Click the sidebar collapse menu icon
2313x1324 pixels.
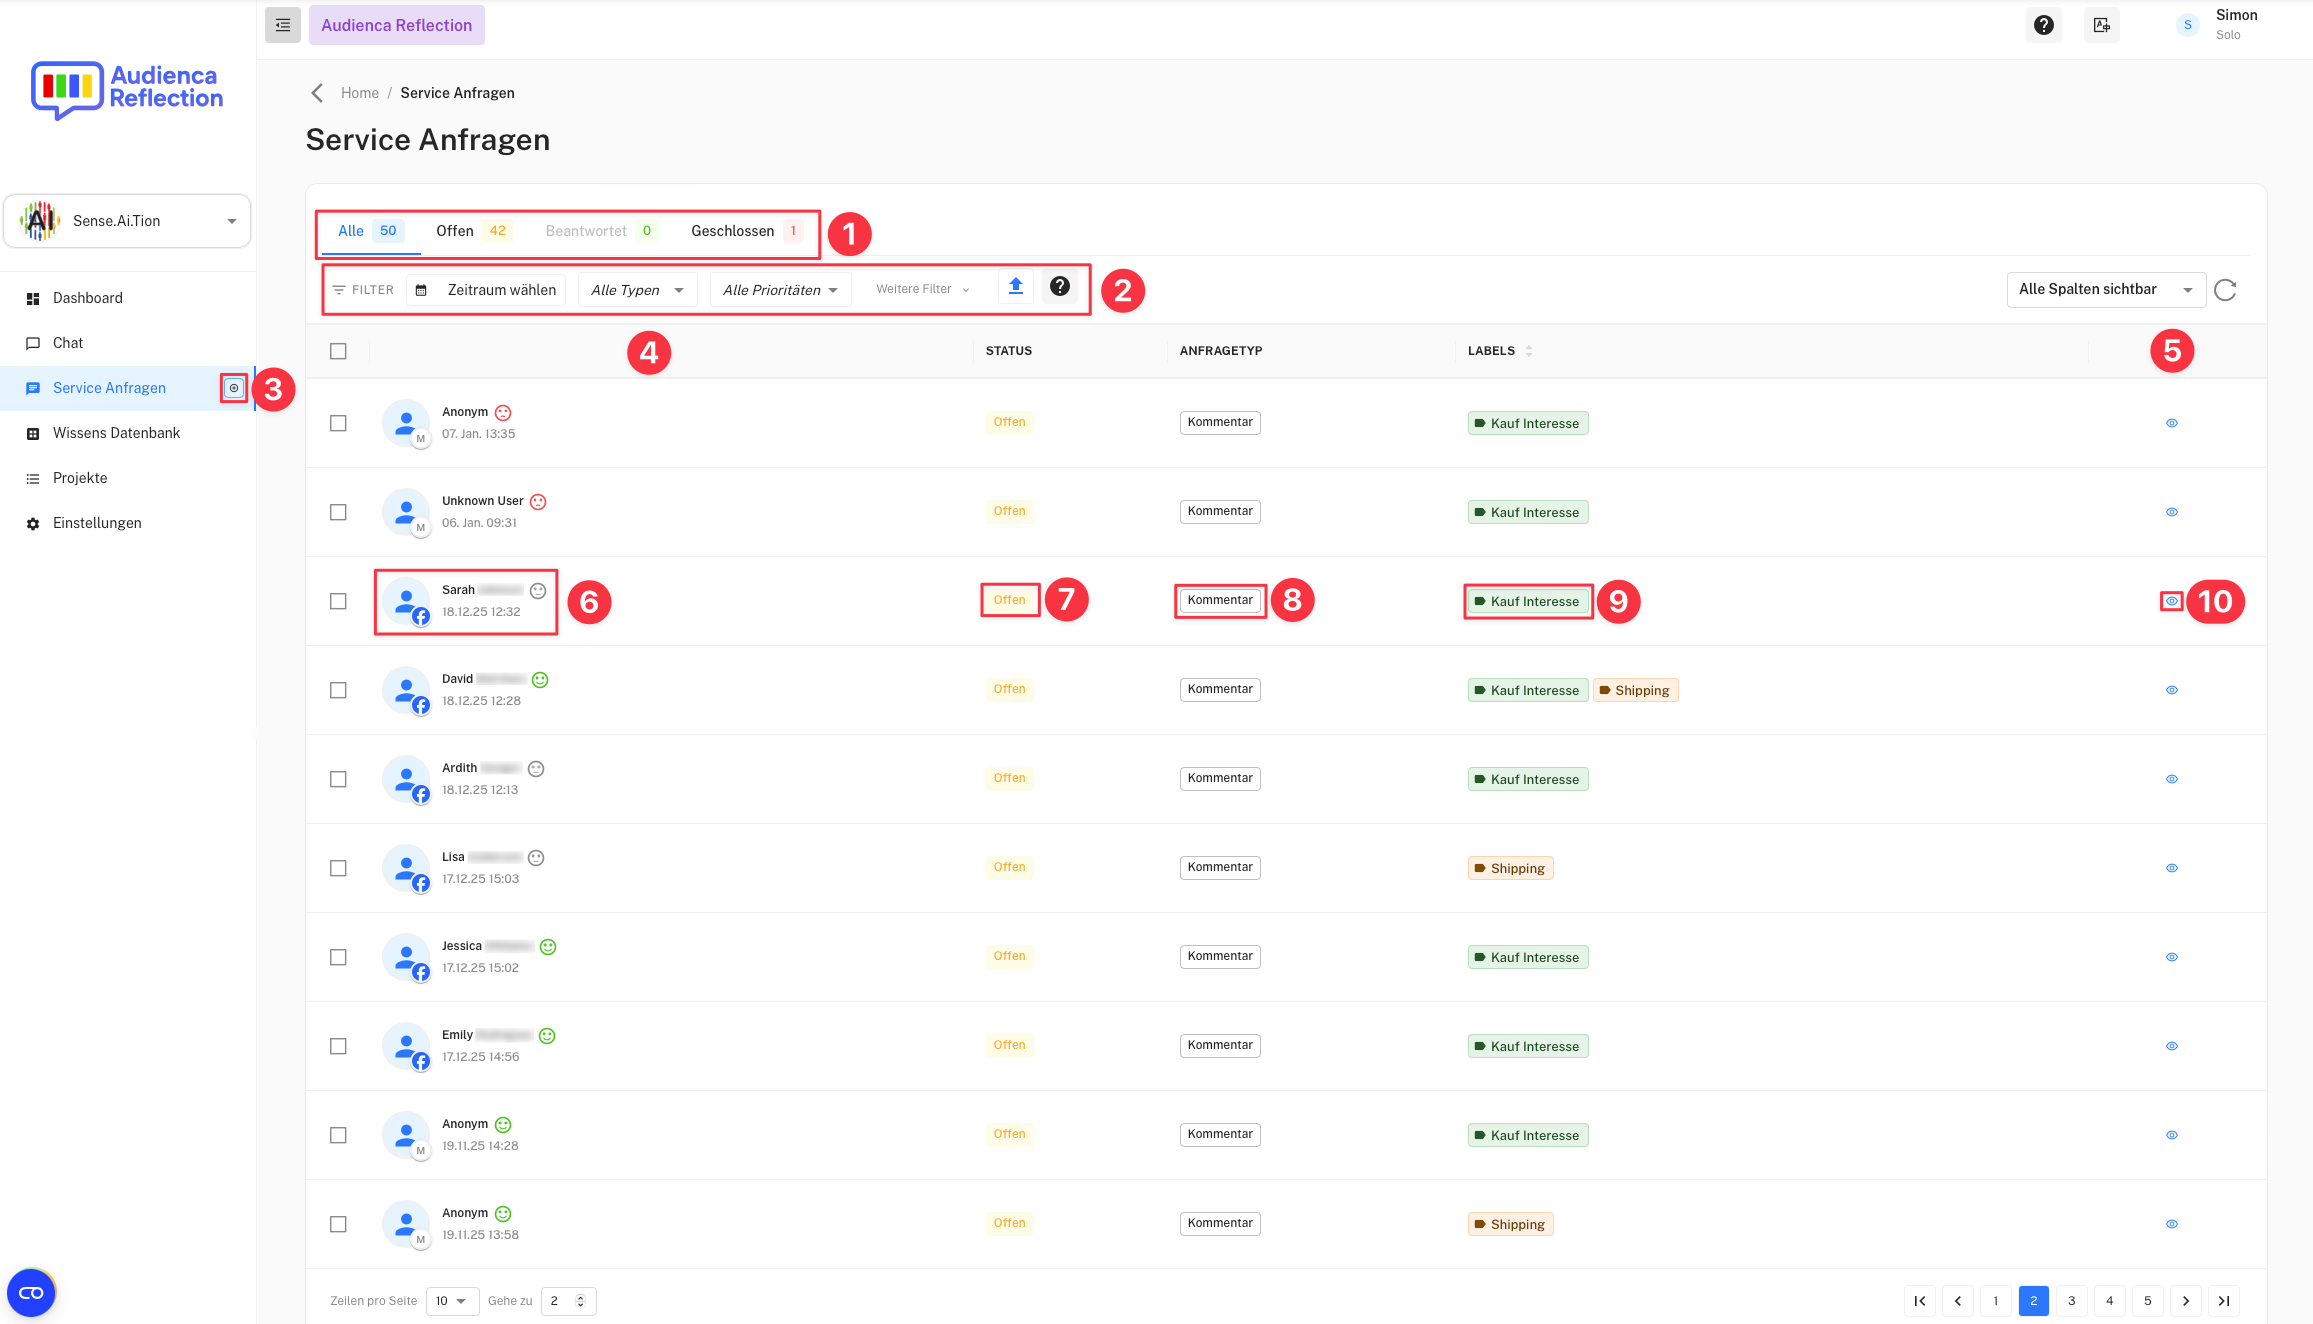[x=283, y=25]
